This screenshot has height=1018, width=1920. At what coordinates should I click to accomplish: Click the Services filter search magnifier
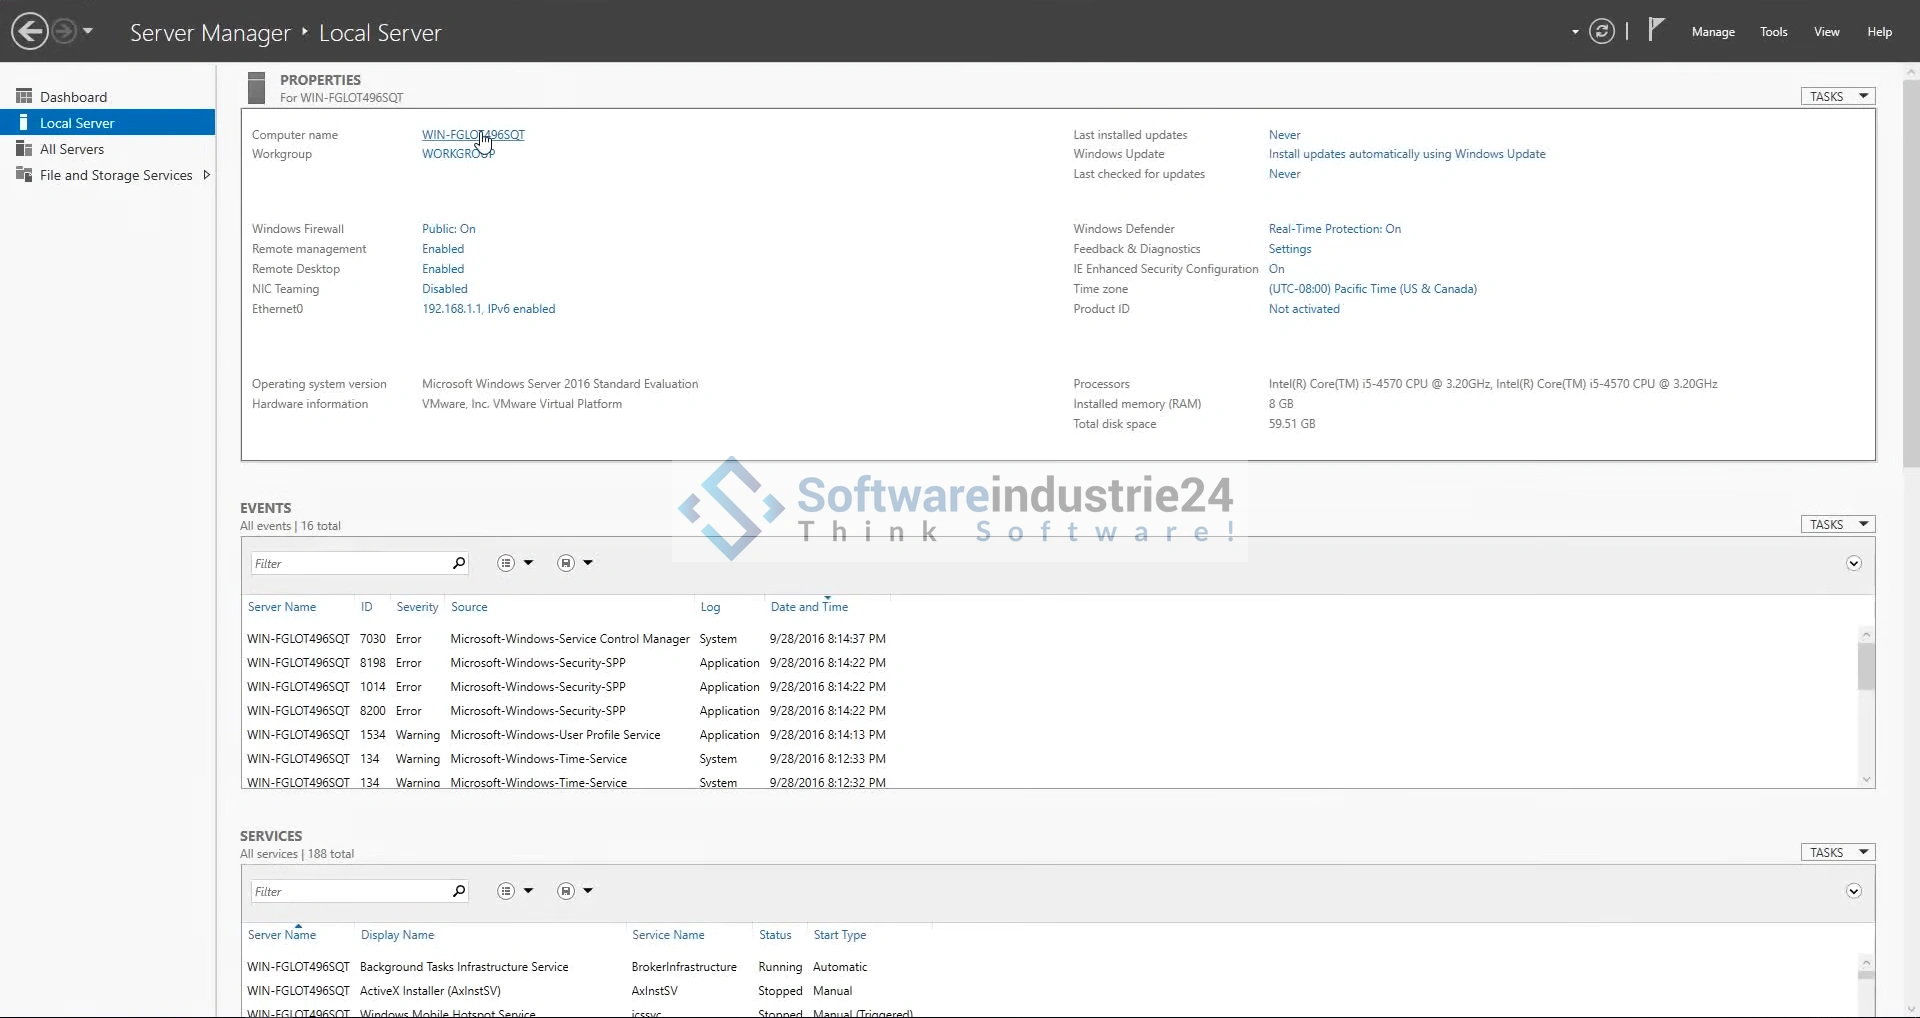[459, 891]
